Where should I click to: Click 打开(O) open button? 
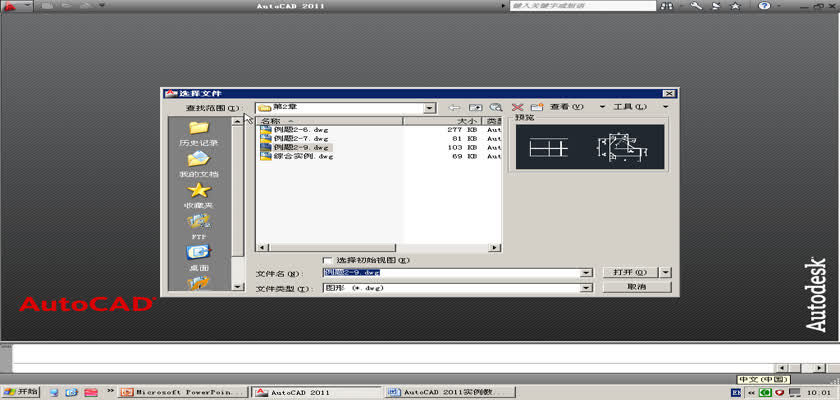click(632, 273)
